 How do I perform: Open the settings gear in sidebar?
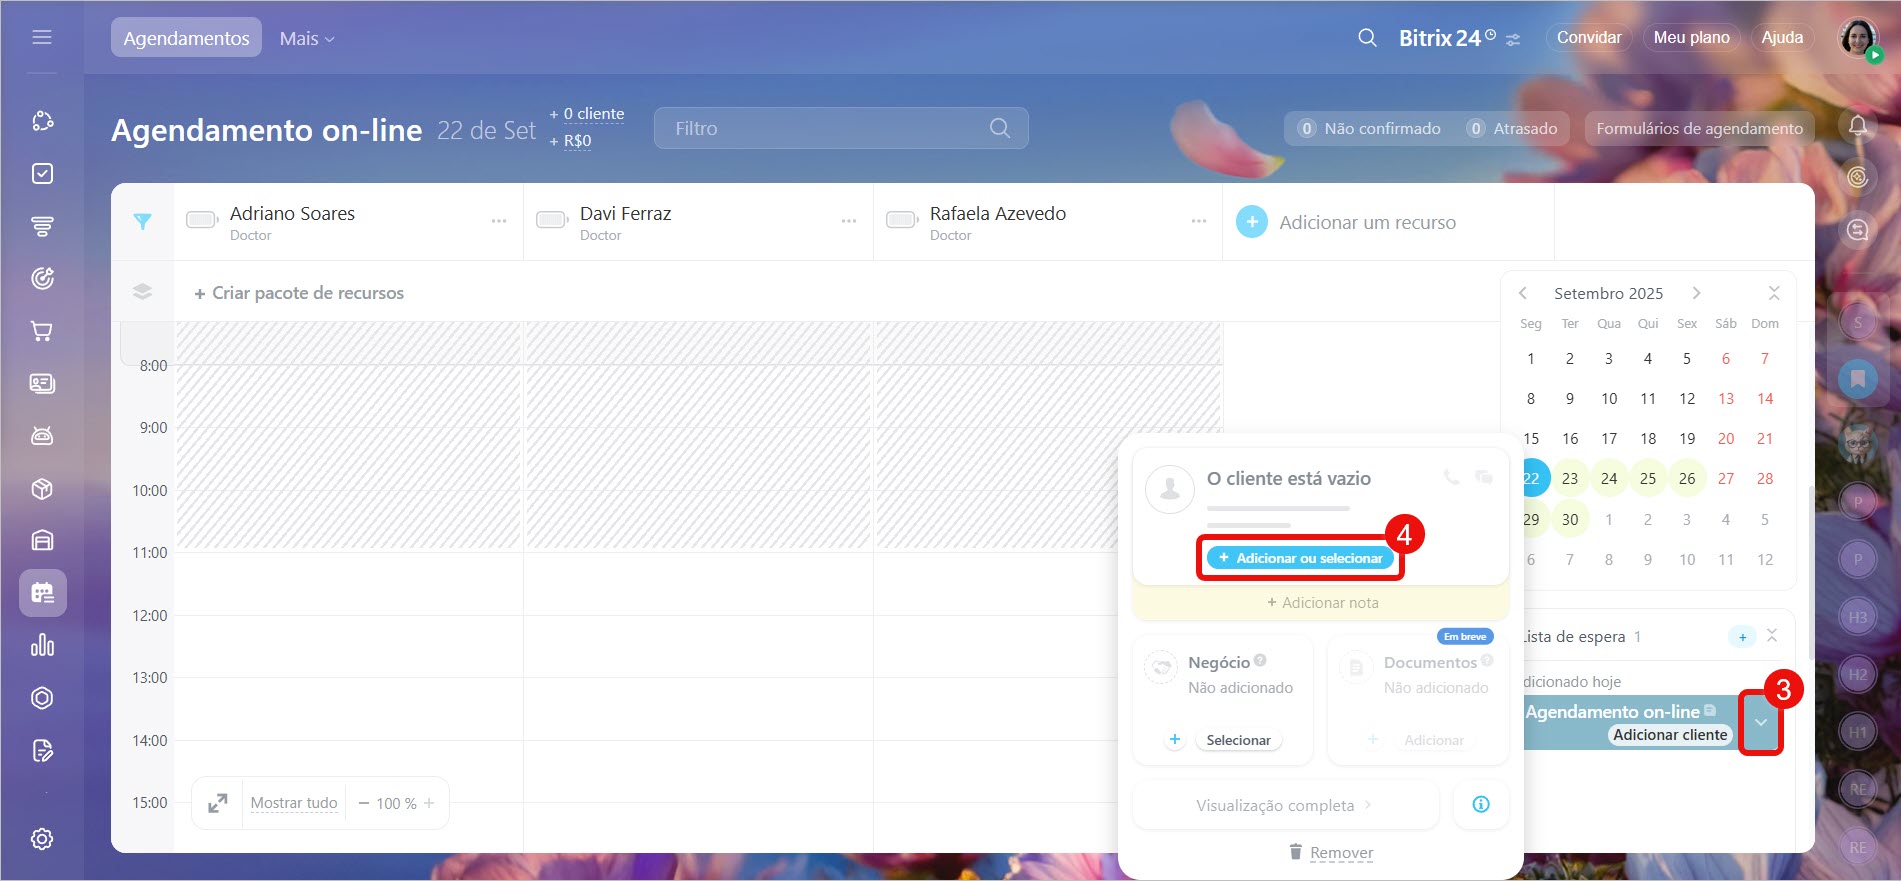pyautogui.click(x=42, y=839)
